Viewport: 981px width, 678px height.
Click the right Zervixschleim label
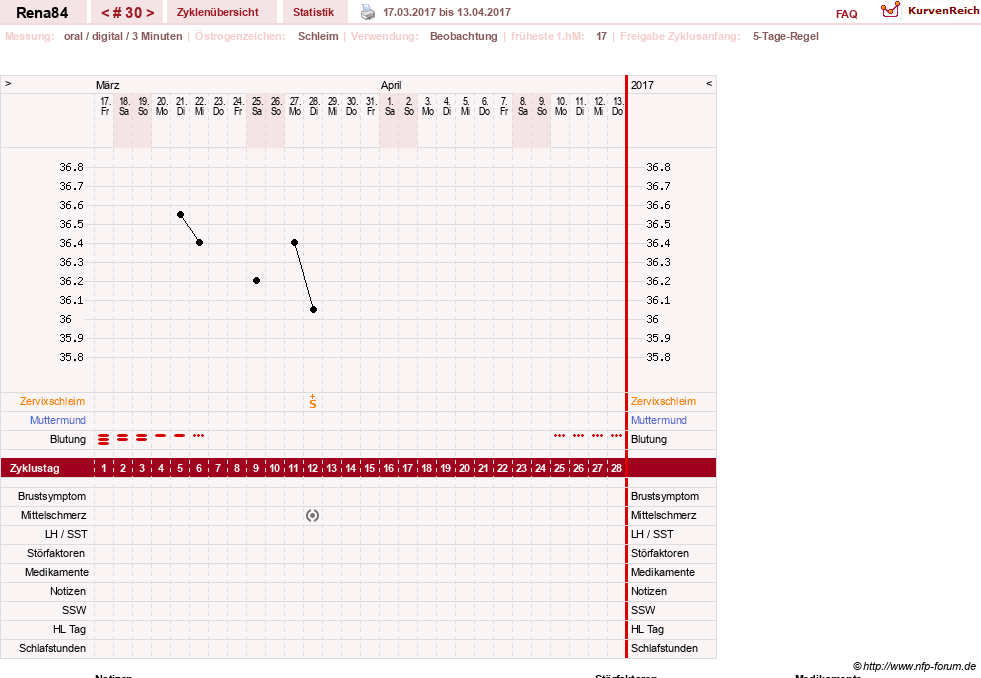[x=663, y=402]
